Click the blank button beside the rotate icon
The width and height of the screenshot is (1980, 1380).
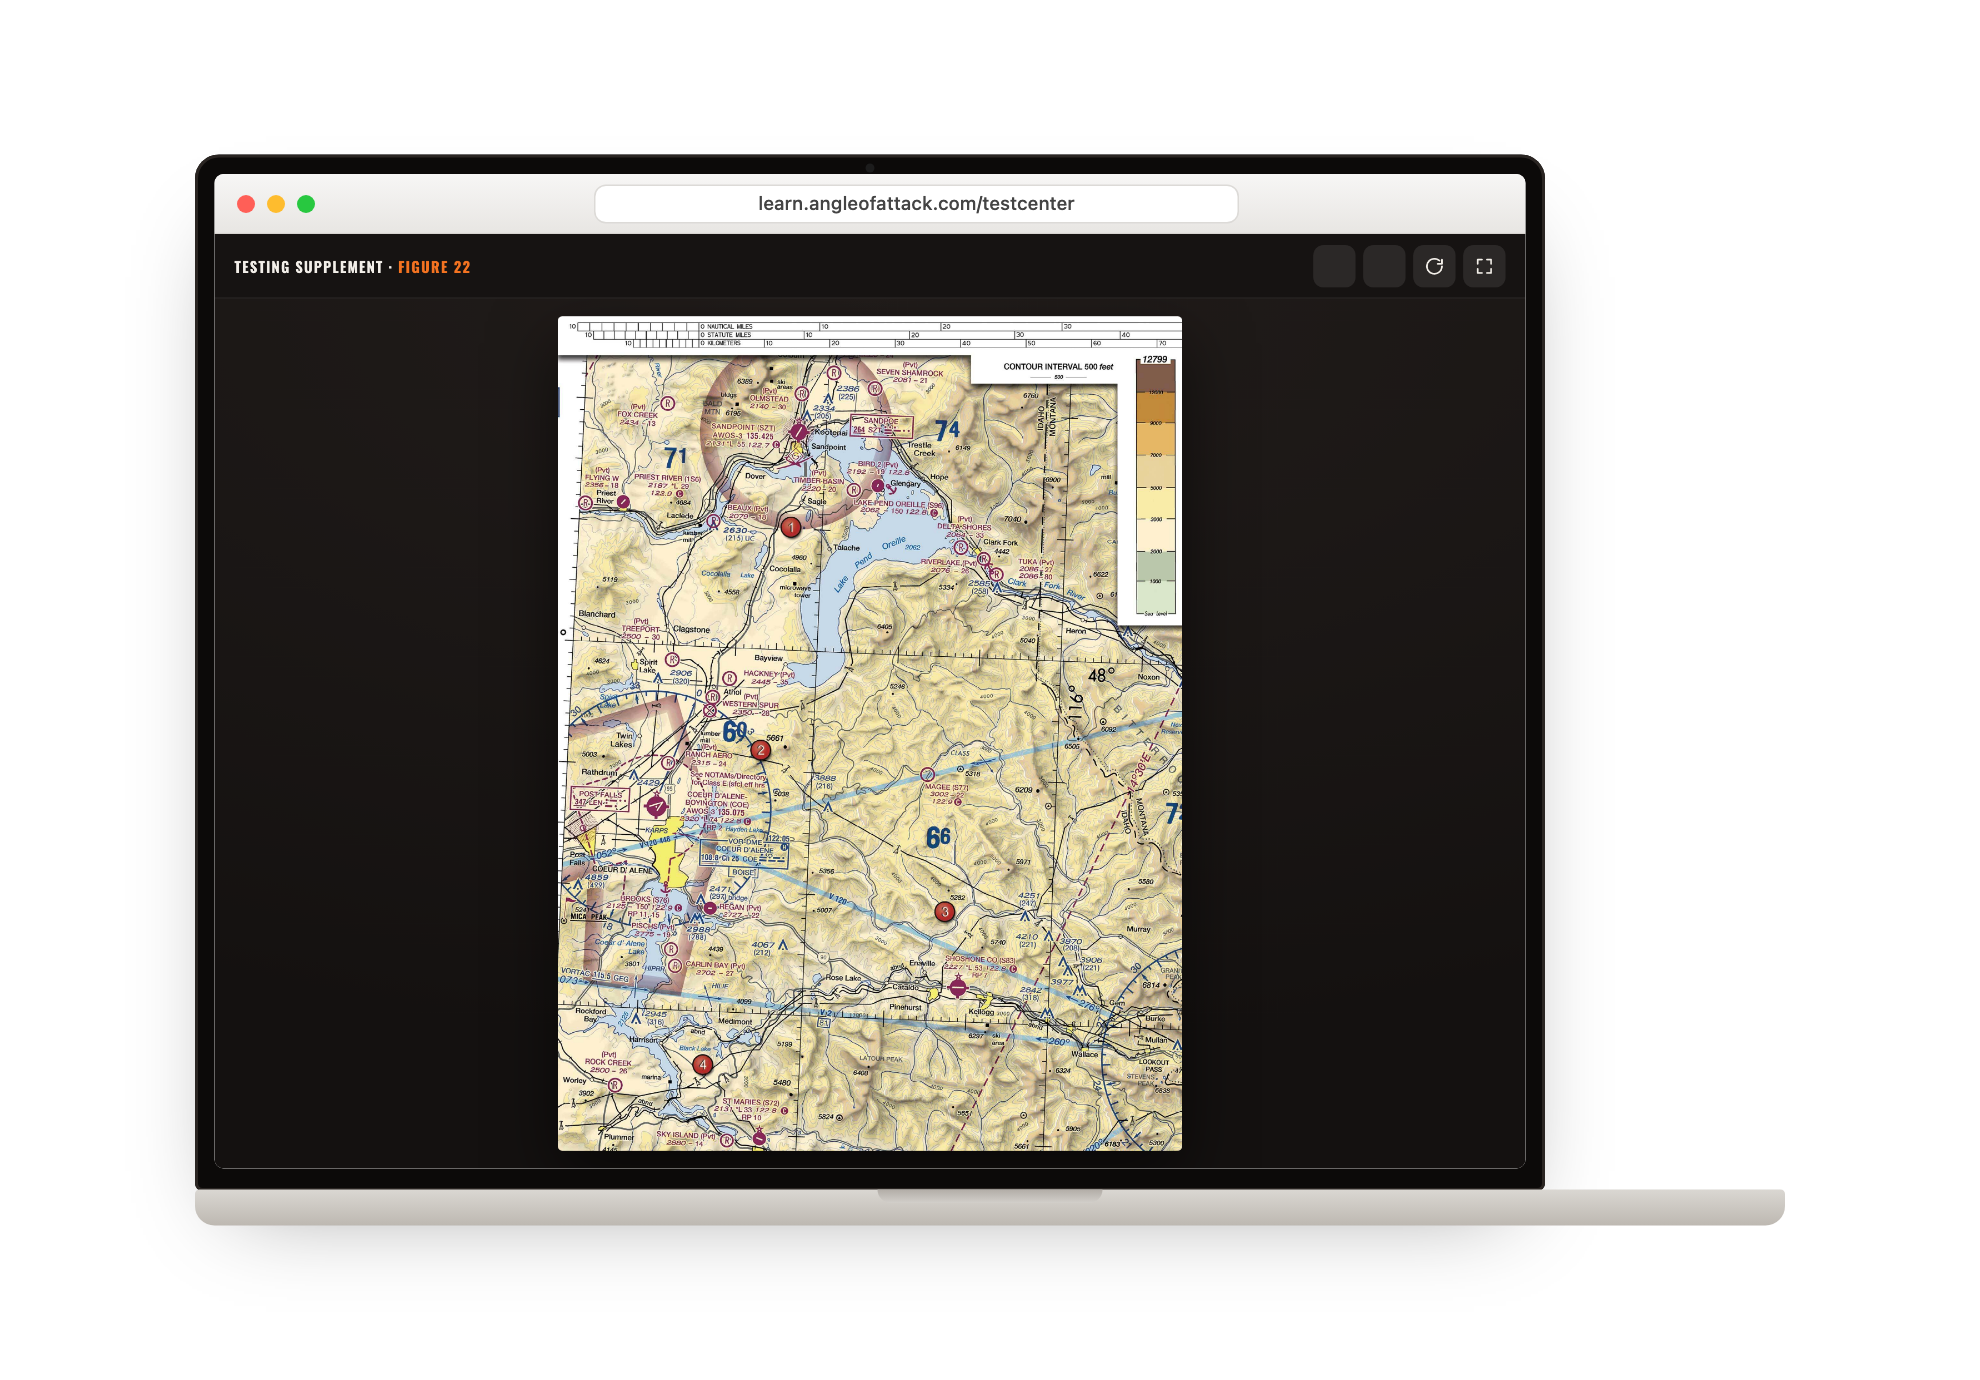(x=1384, y=266)
